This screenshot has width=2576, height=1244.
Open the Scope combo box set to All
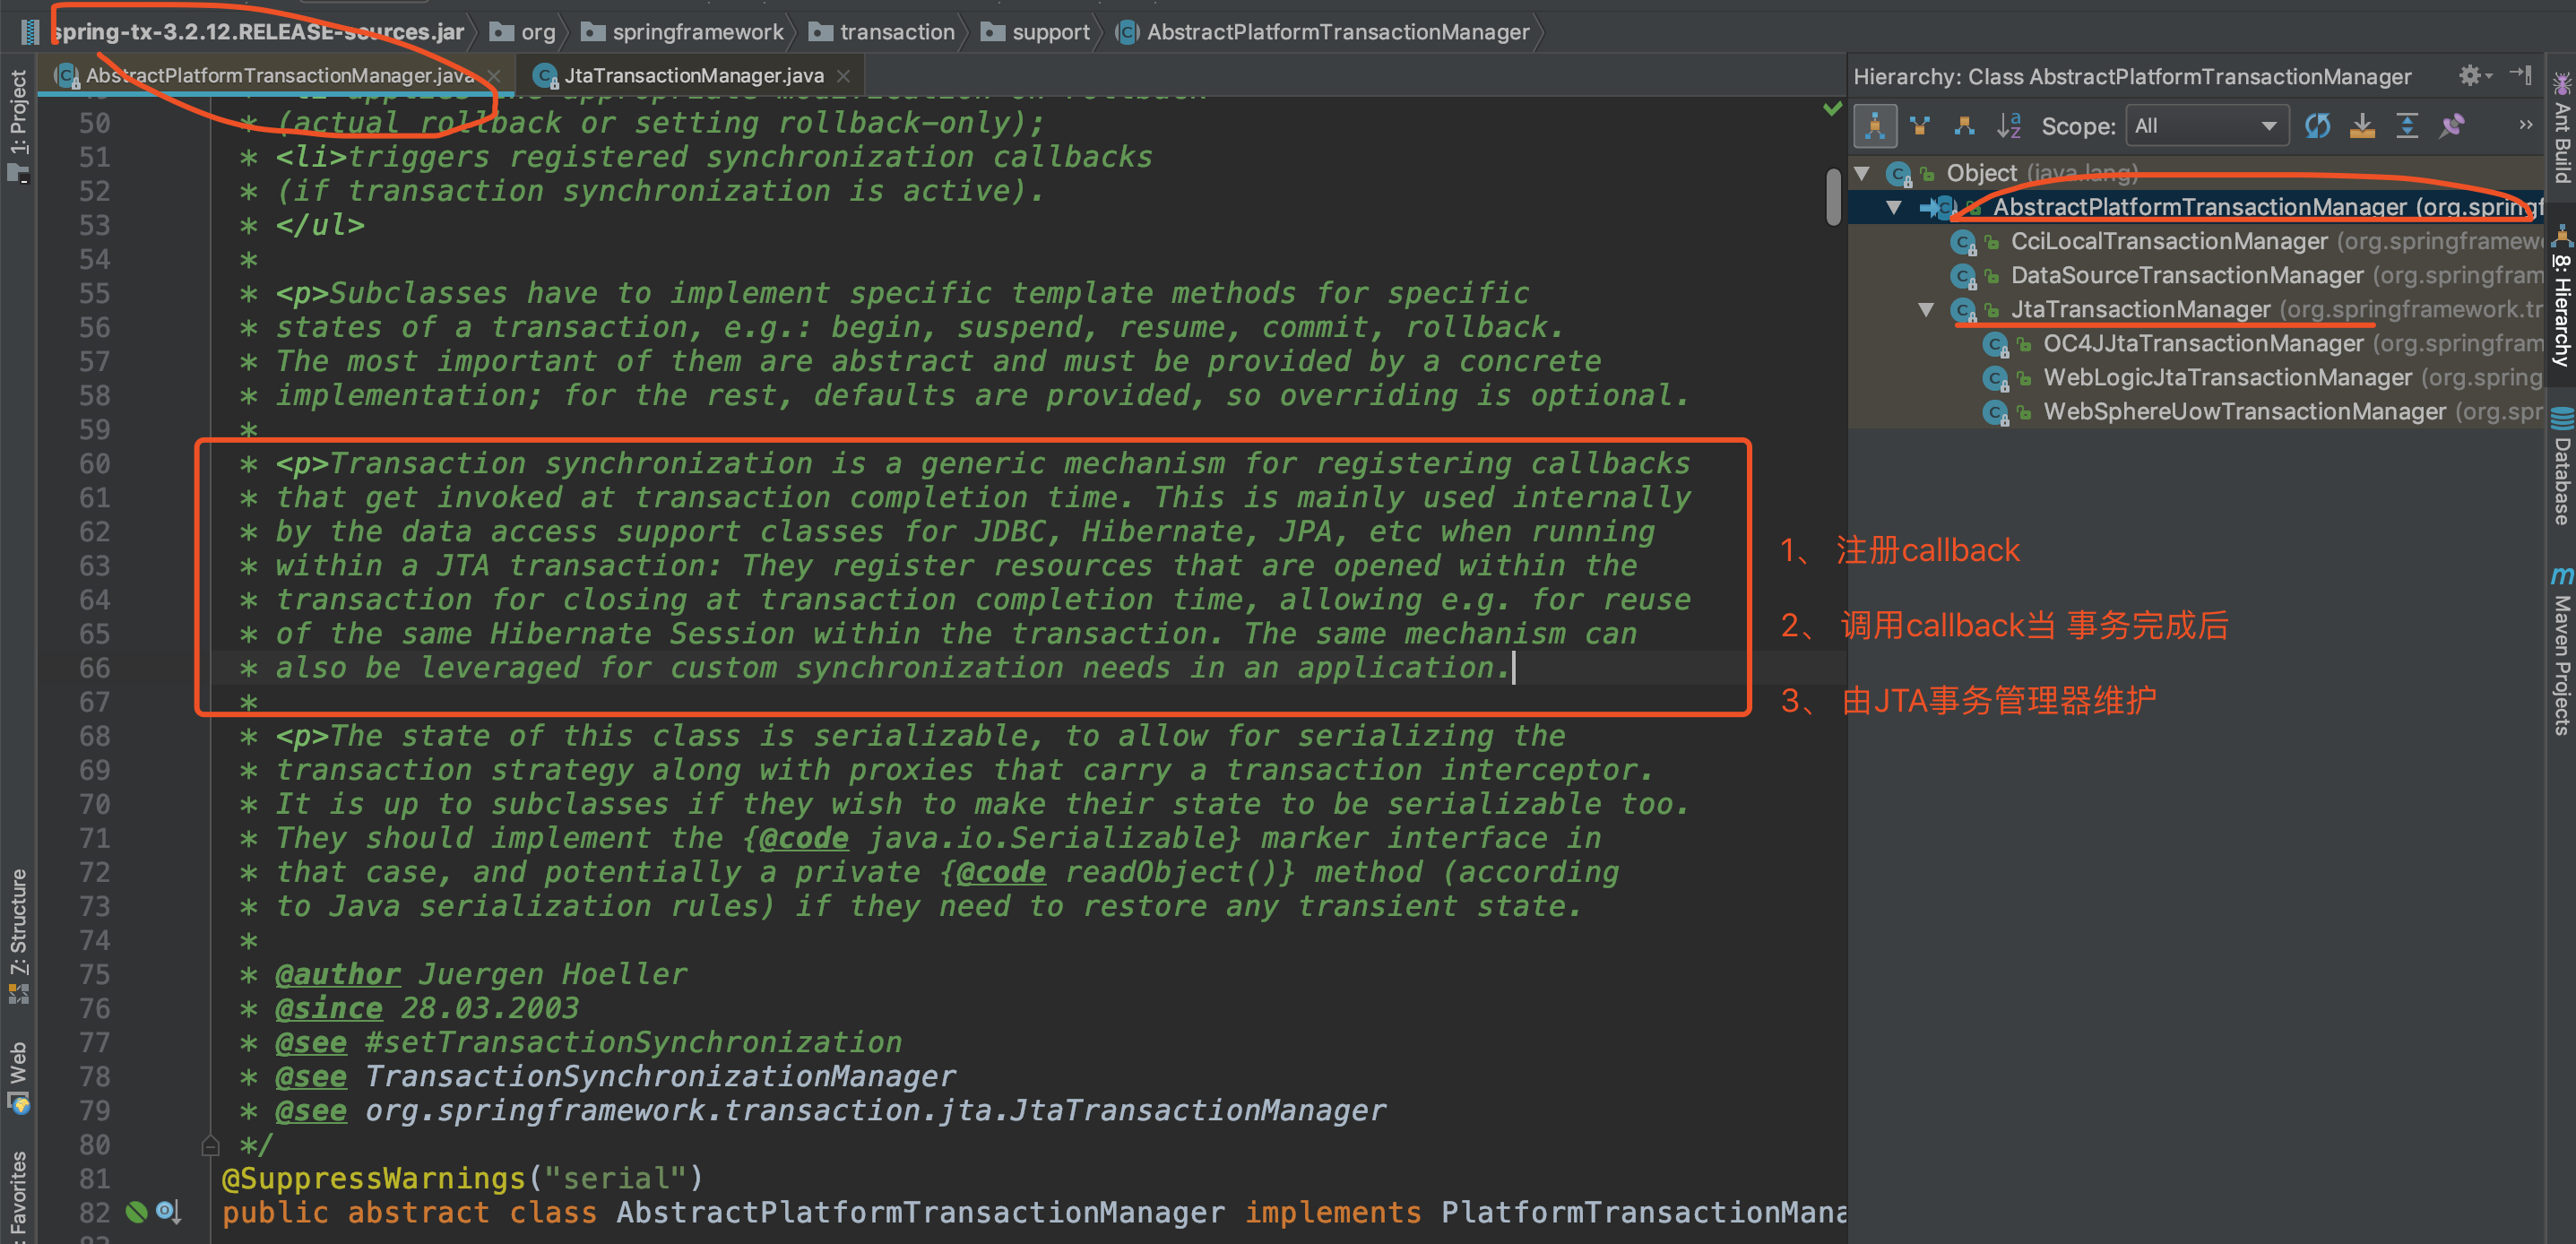click(x=2207, y=126)
